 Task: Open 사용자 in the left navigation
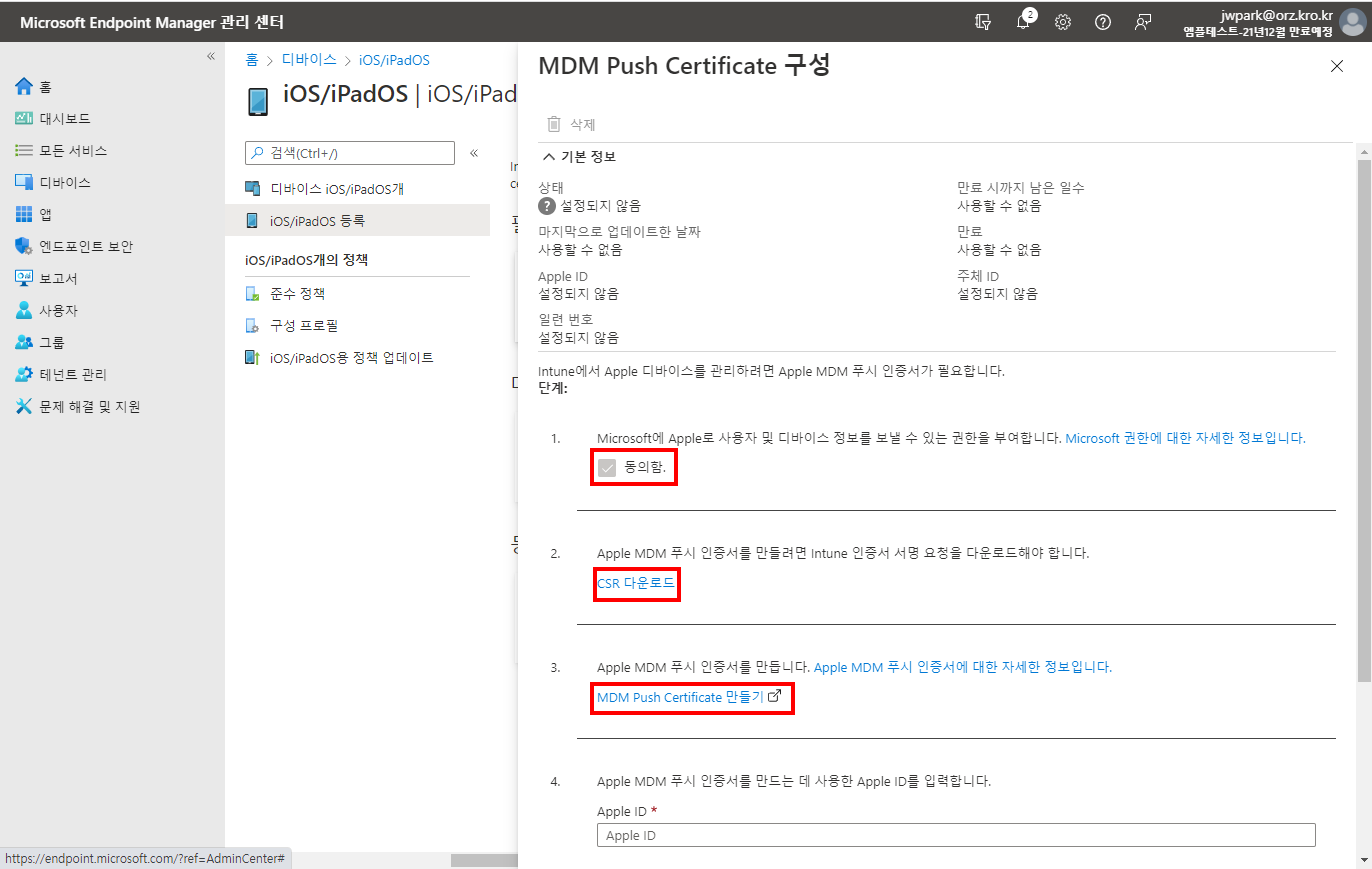(46, 311)
